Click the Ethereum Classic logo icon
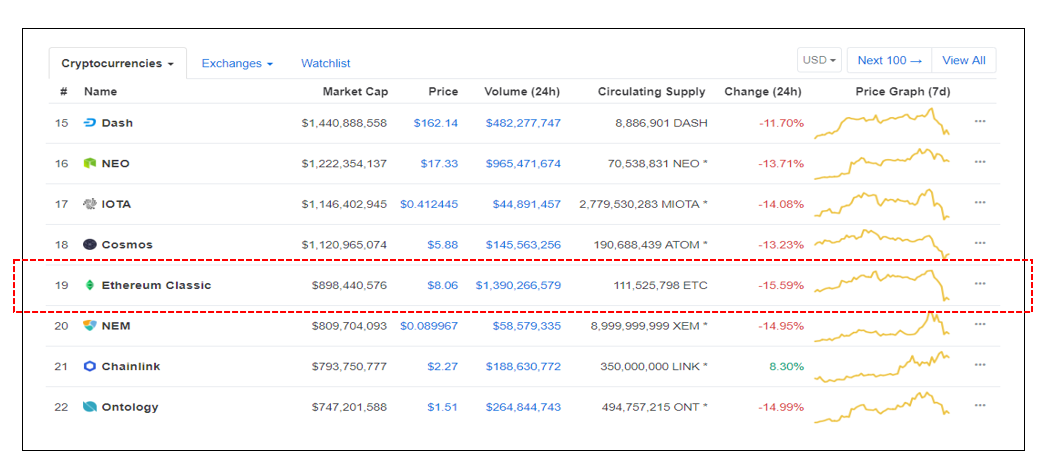The image size is (1048, 467). (x=90, y=285)
